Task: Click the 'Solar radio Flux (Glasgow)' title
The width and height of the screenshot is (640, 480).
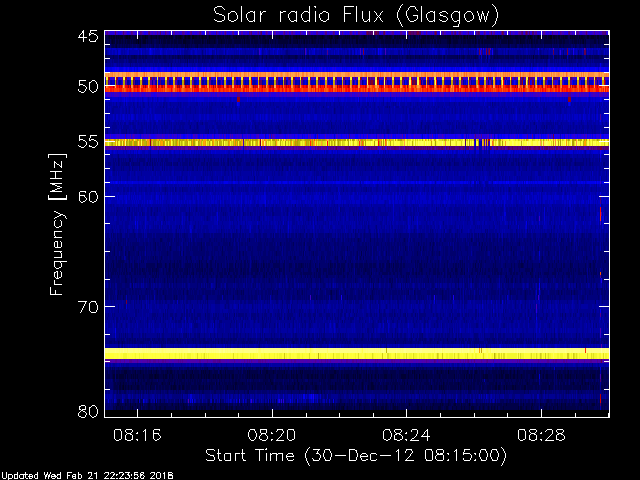Action: point(356,16)
